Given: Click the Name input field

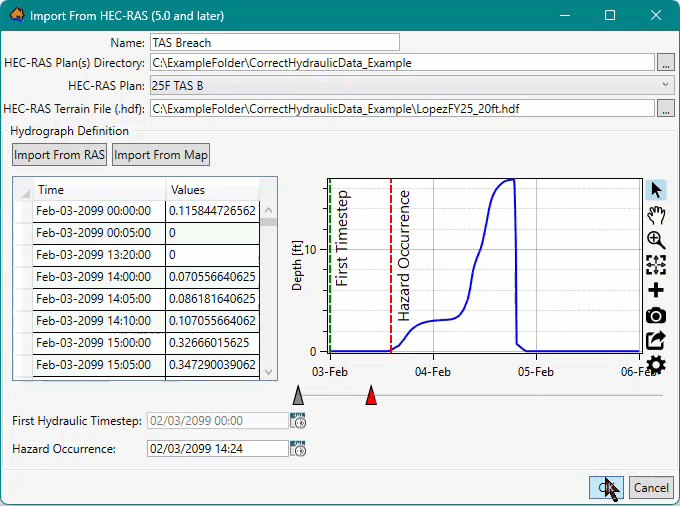Looking at the screenshot, I should coord(275,42).
